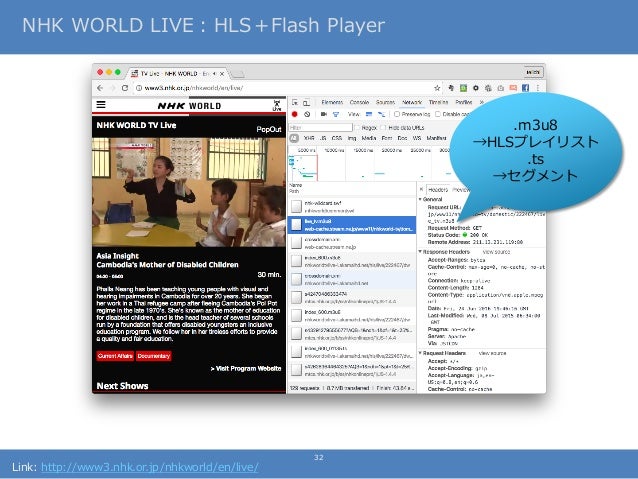
Task: Toggle the overview waterfall view icon
Action: (x=381, y=114)
